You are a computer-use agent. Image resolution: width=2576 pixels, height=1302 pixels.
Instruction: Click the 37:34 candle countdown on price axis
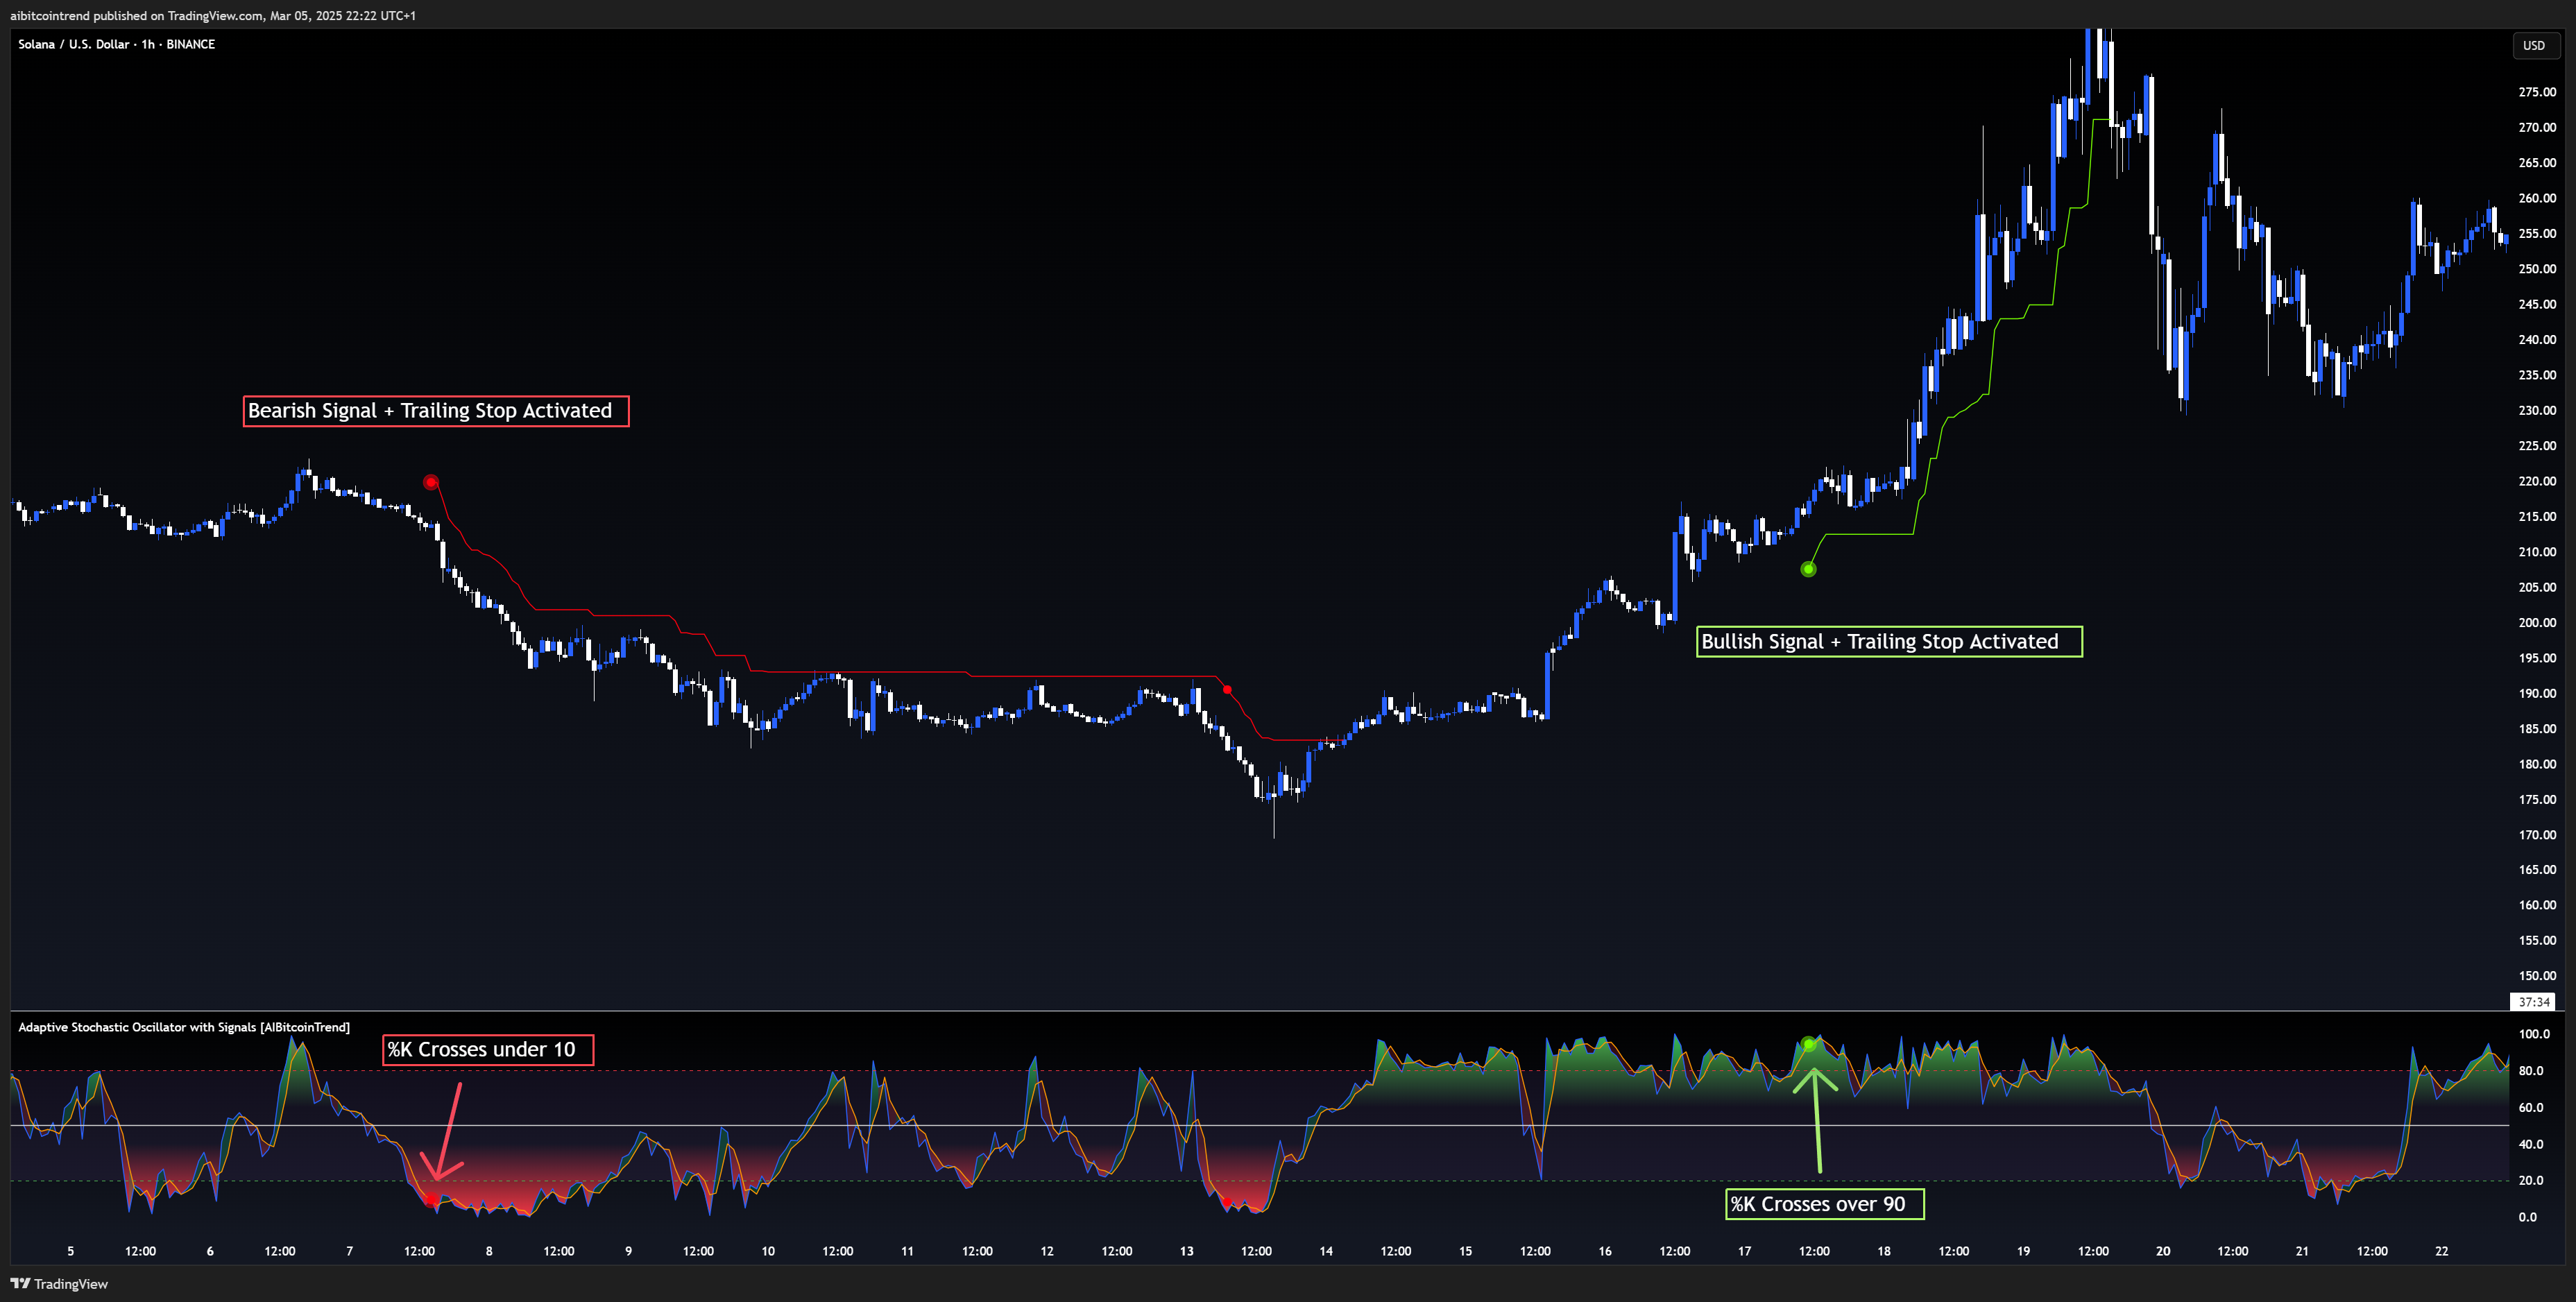tap(2533, 1002)
